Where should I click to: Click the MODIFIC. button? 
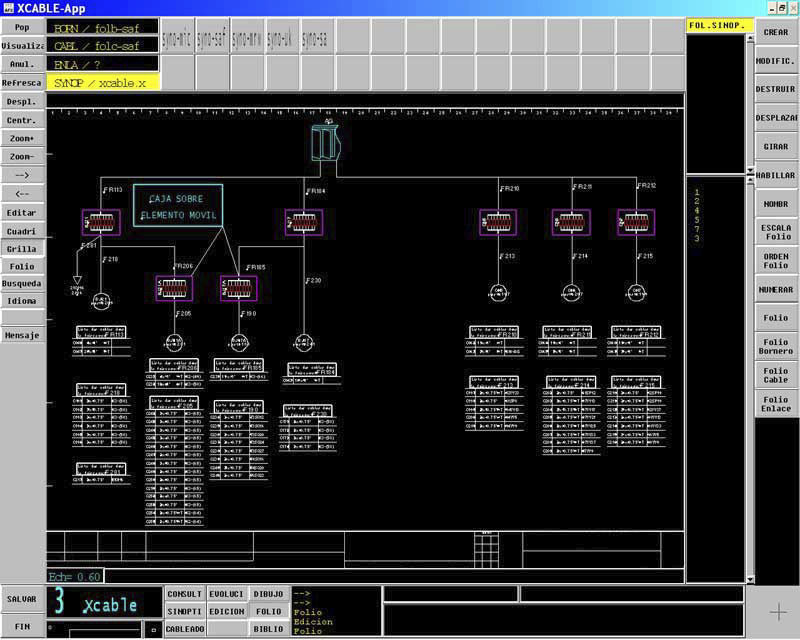pos(776,61)
